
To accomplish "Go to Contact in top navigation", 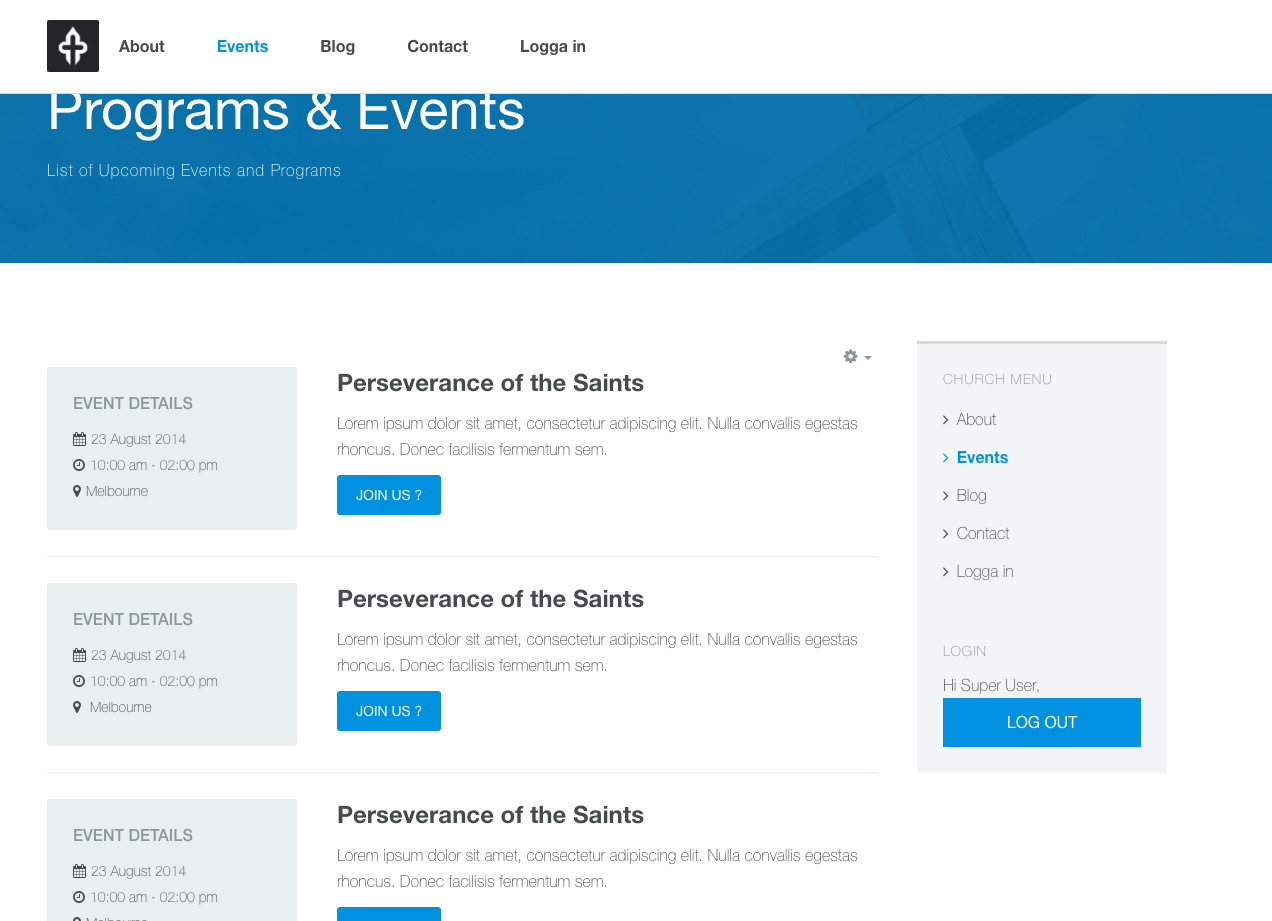I will [437, 46].
